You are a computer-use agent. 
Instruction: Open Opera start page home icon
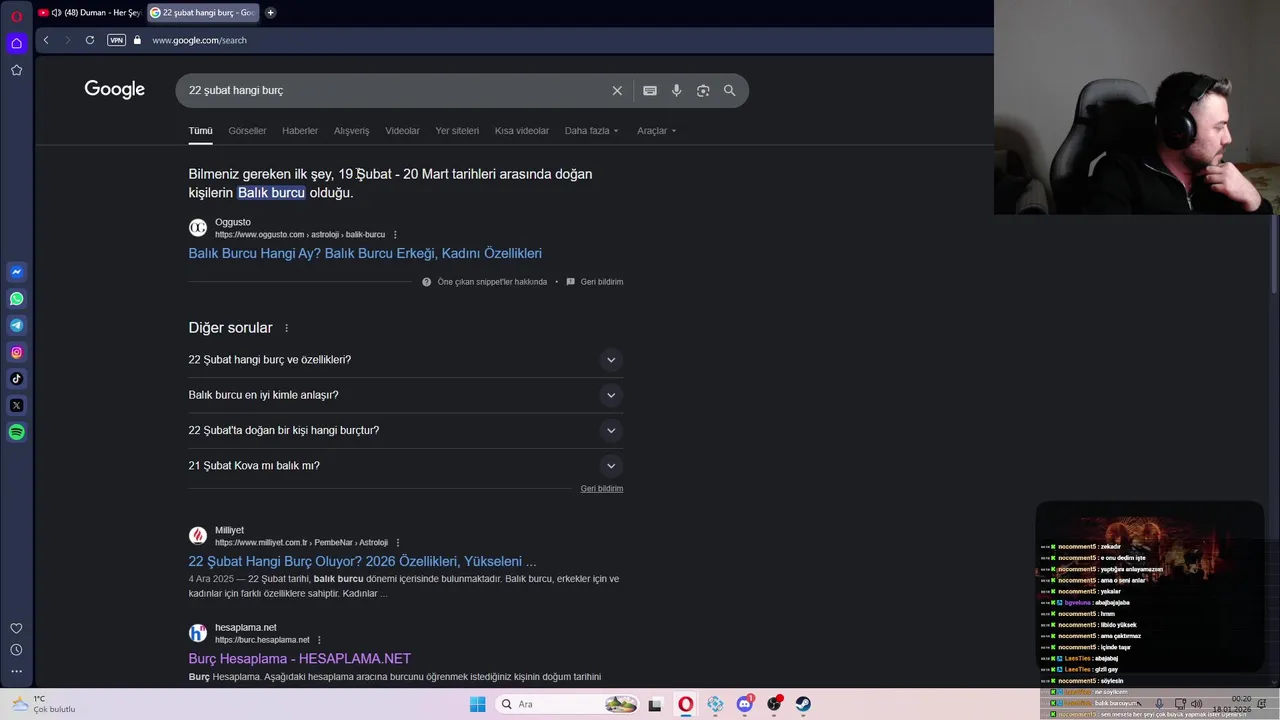pos(16,43)
